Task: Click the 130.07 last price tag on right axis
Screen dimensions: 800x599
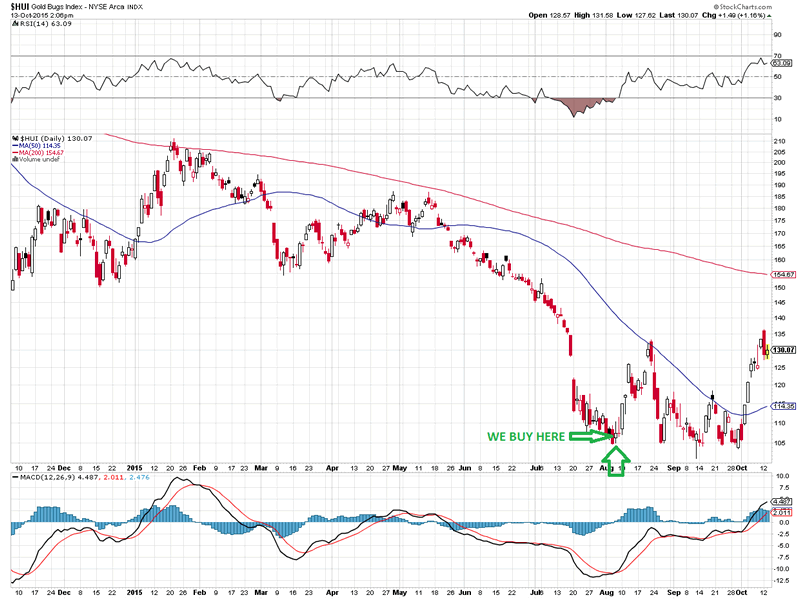Action: [783, 350]
